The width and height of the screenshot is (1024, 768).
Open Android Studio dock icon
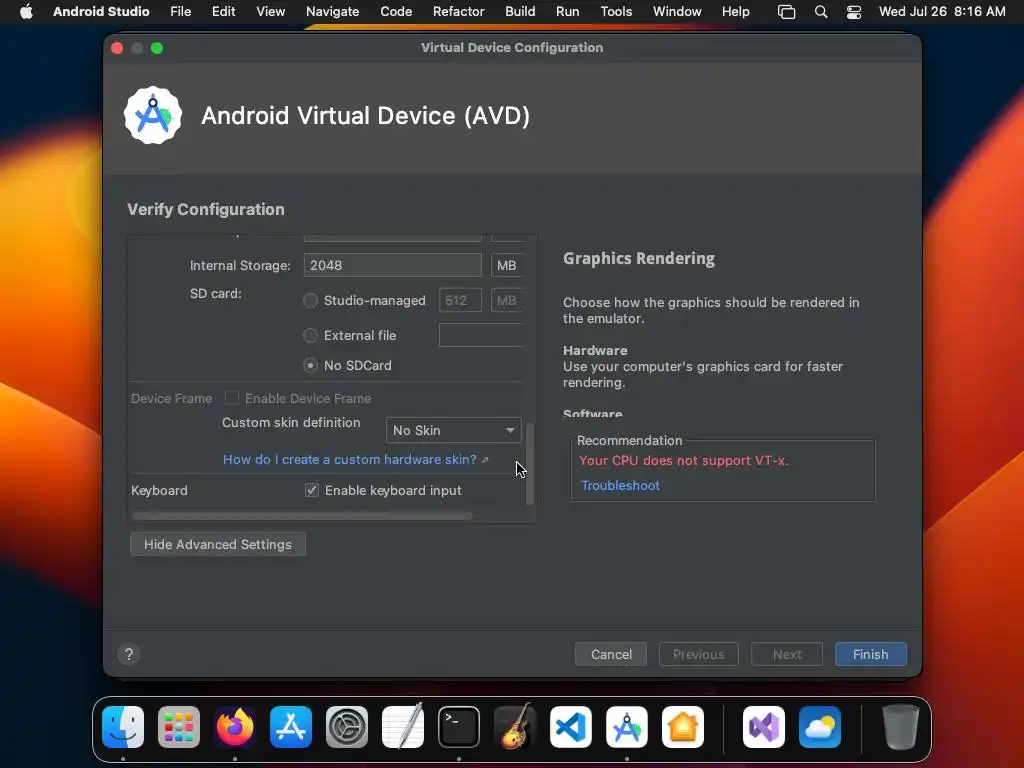627,727
